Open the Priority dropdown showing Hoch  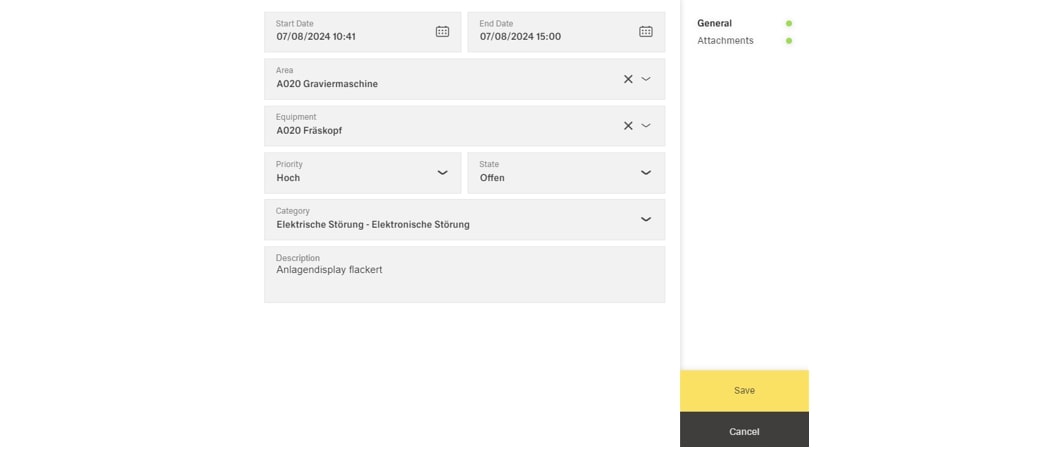(x=362, y=173)
